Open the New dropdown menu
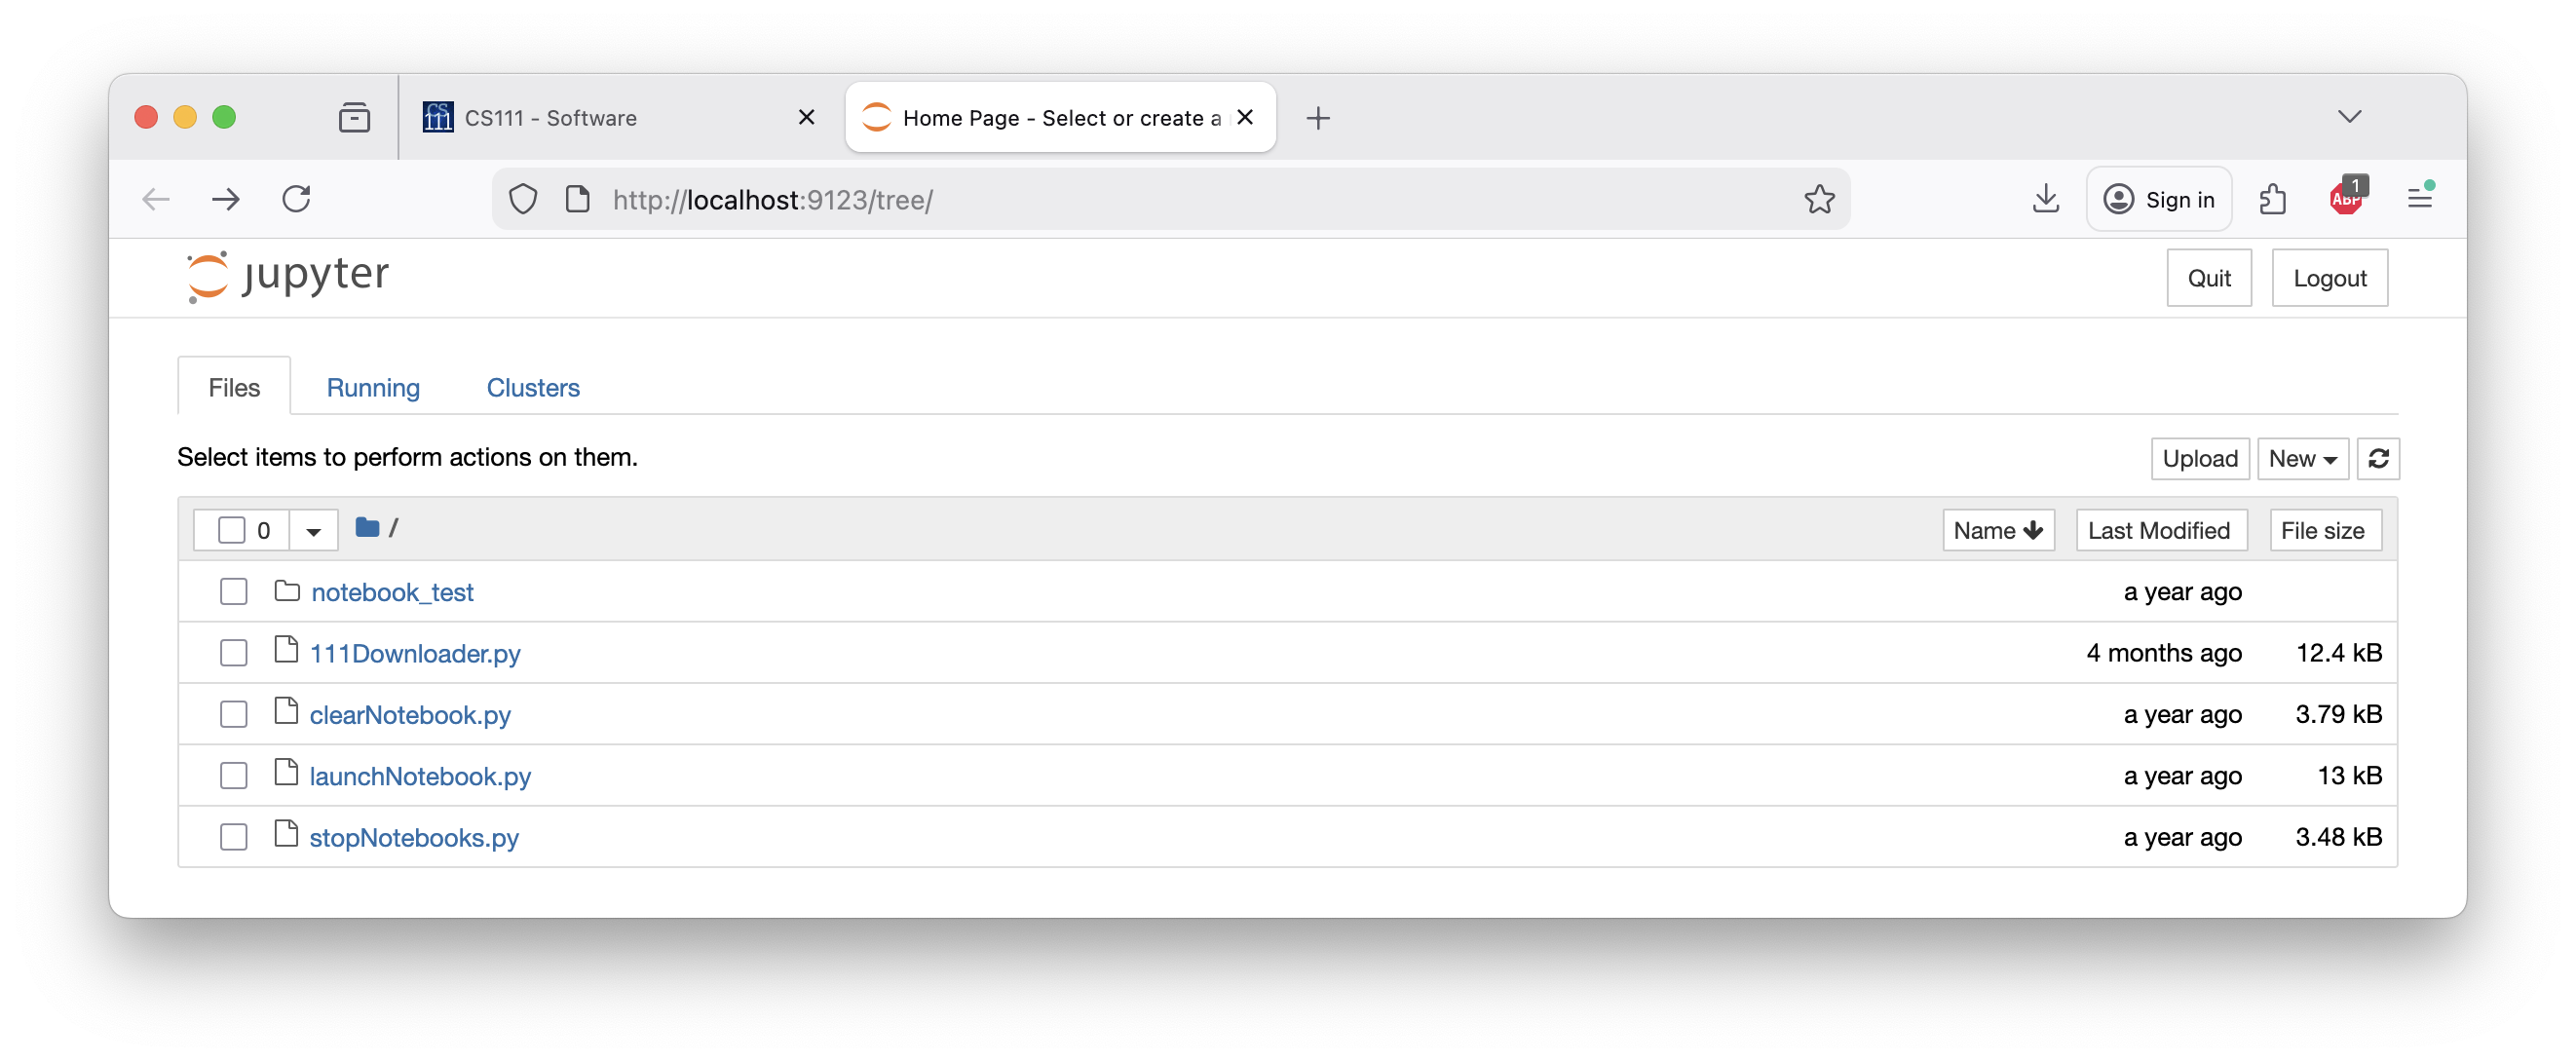The height and width of the screenshot is (1062, 2576). click(2302, 458)
